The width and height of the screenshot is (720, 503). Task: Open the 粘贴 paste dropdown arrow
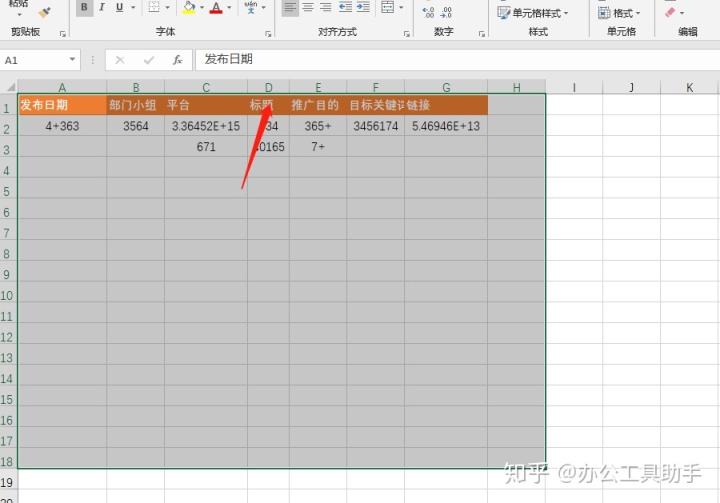pos(20,15)
